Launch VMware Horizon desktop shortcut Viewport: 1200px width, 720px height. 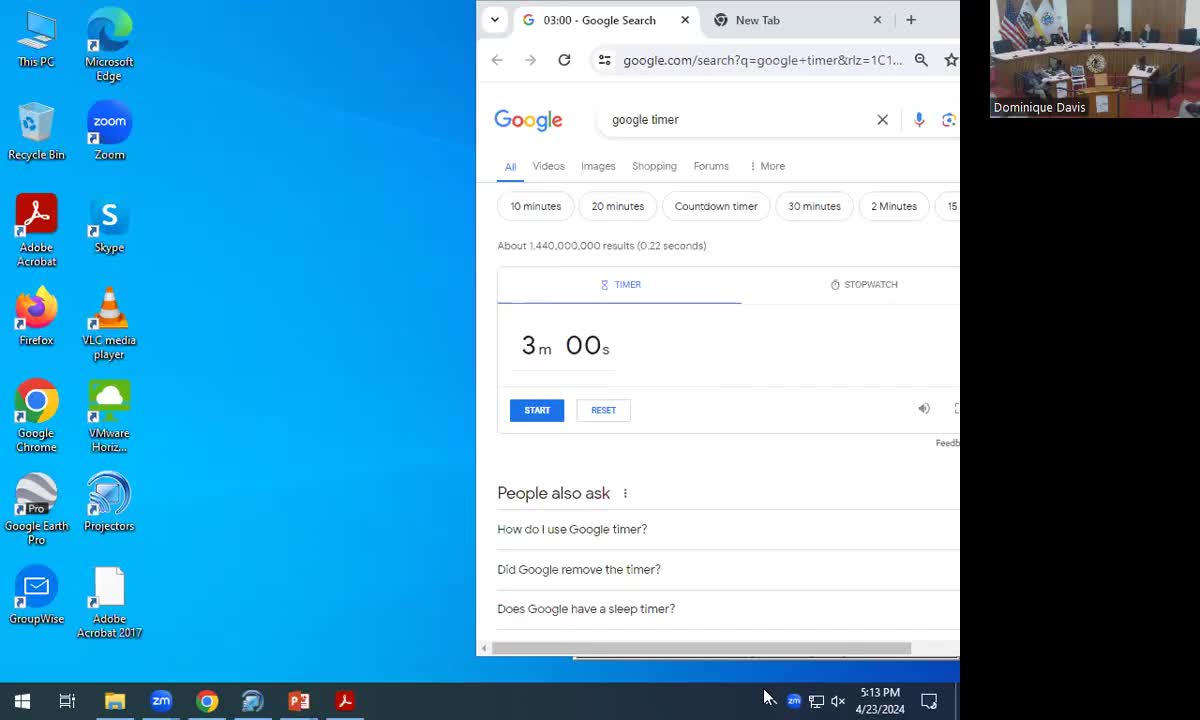point(109,417)
